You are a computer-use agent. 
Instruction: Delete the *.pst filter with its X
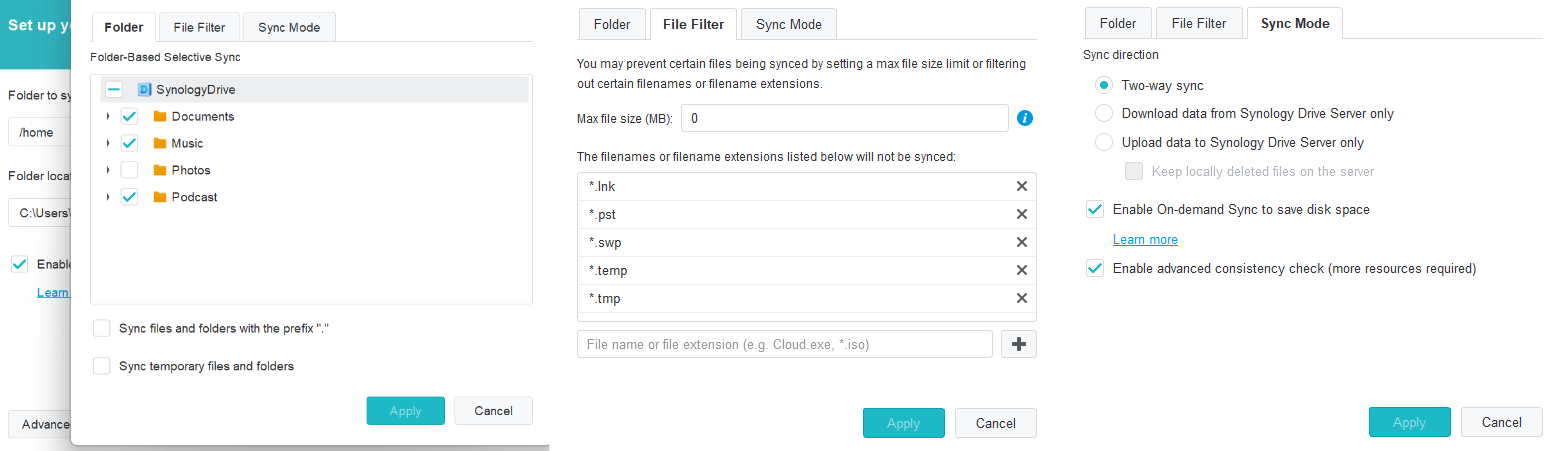(1022, 214)
